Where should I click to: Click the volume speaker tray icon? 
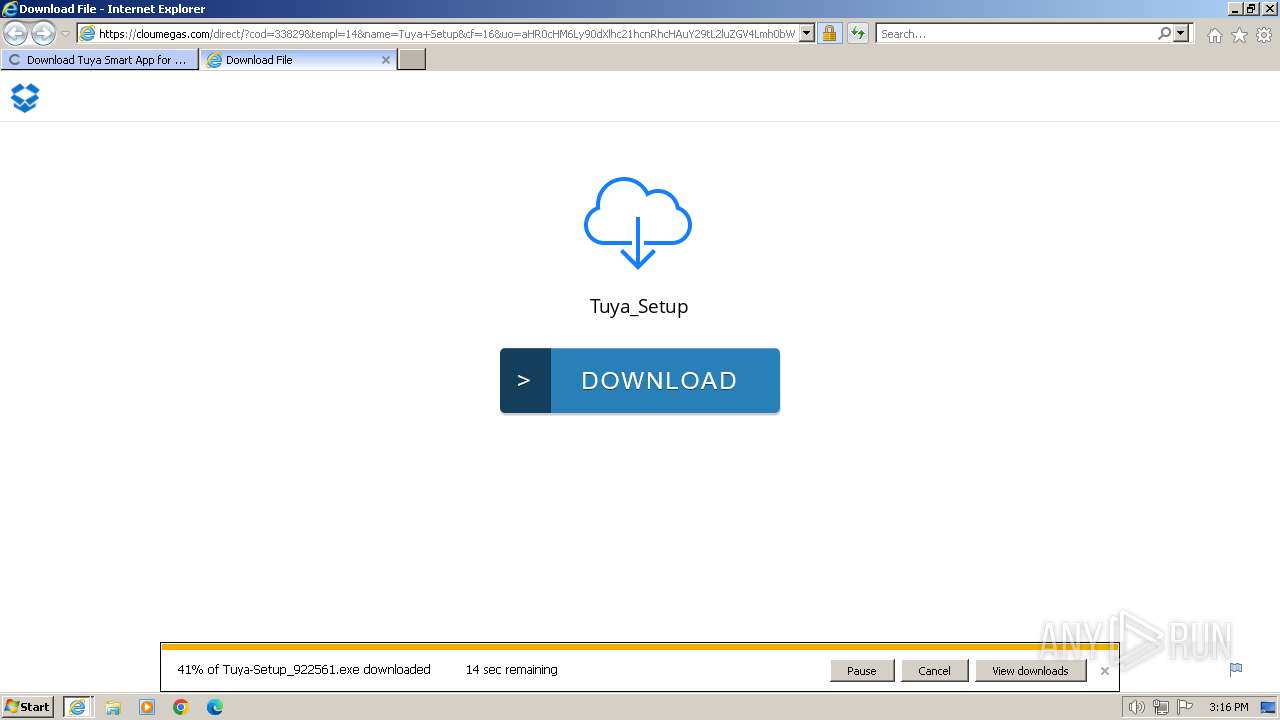[x=1137, y=707]
